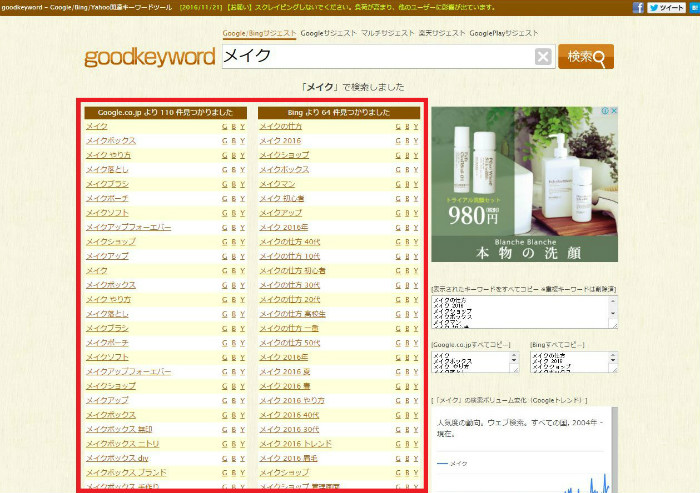Click the ad info icon on banner
This screenshot has width=700, height=493.
coord(605,111)
